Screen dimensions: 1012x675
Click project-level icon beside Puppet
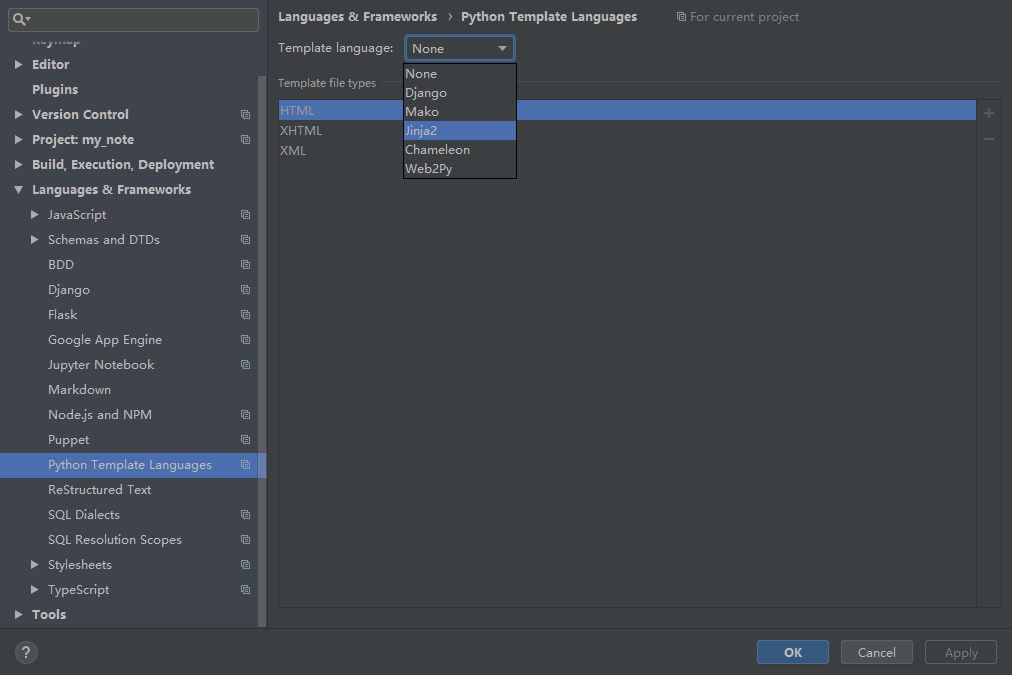coord(245,439)
